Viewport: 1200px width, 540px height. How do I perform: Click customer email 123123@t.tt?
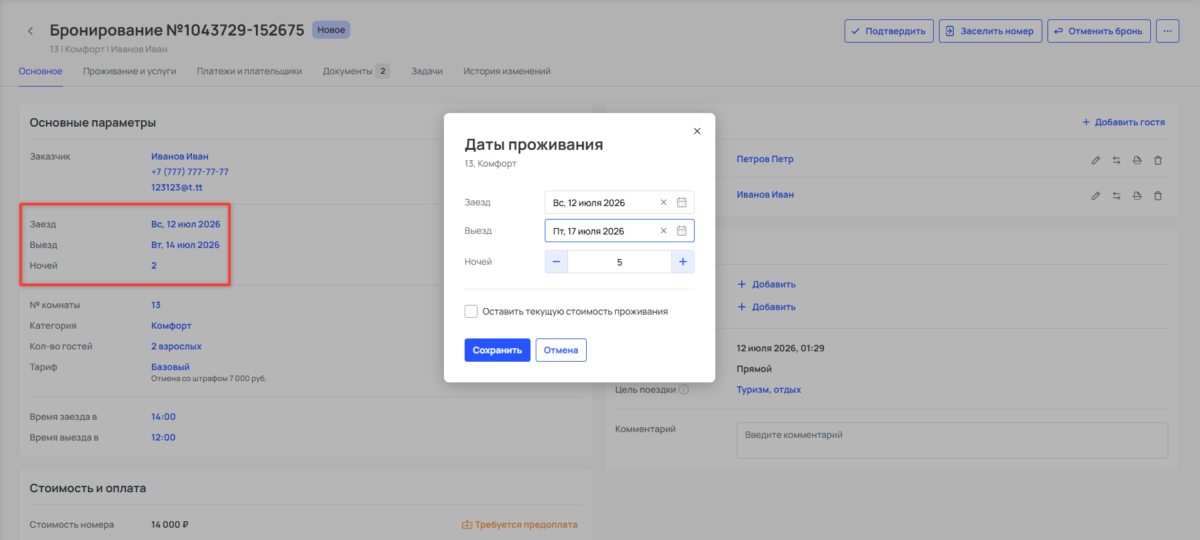click(x=177, y=187)
